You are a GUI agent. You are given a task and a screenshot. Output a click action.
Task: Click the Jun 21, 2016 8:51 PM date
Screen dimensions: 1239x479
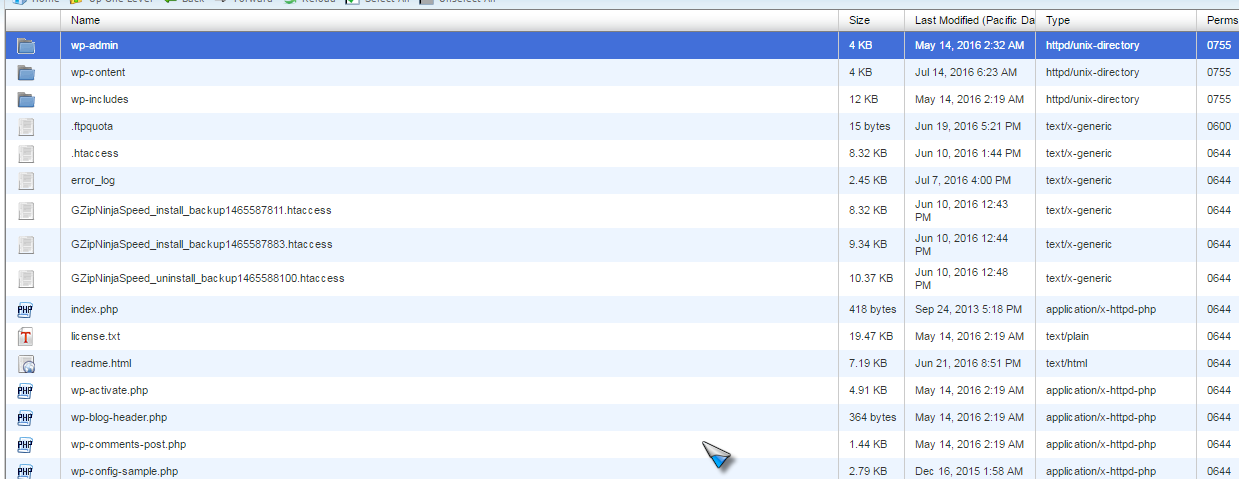point(967,364)
